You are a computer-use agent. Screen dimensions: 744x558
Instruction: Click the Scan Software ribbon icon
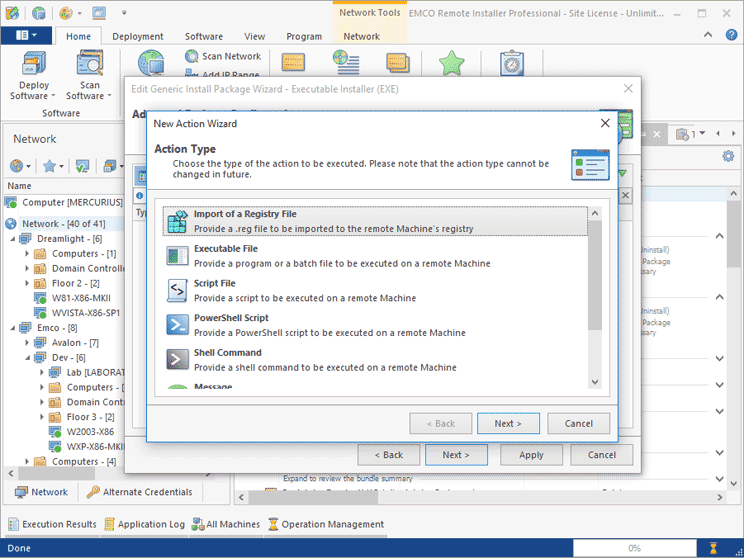click(90, 66)
